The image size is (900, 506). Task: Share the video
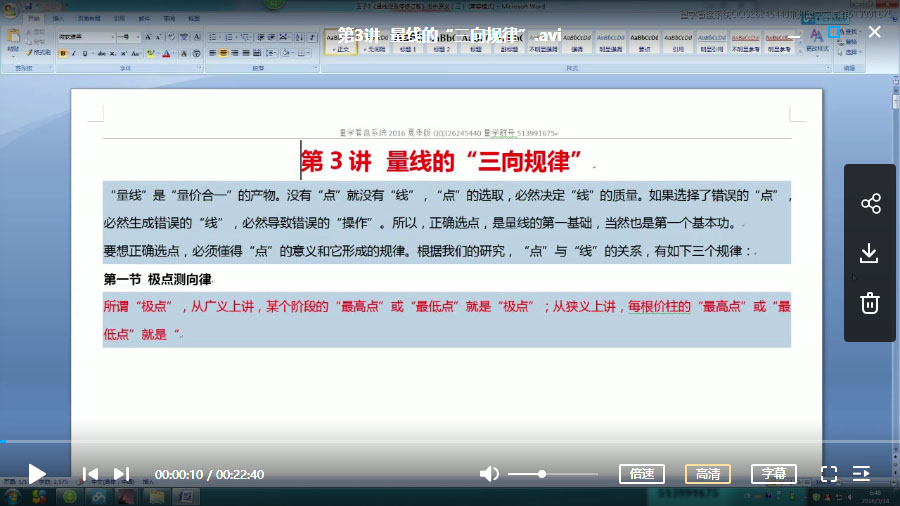[870, 203]
